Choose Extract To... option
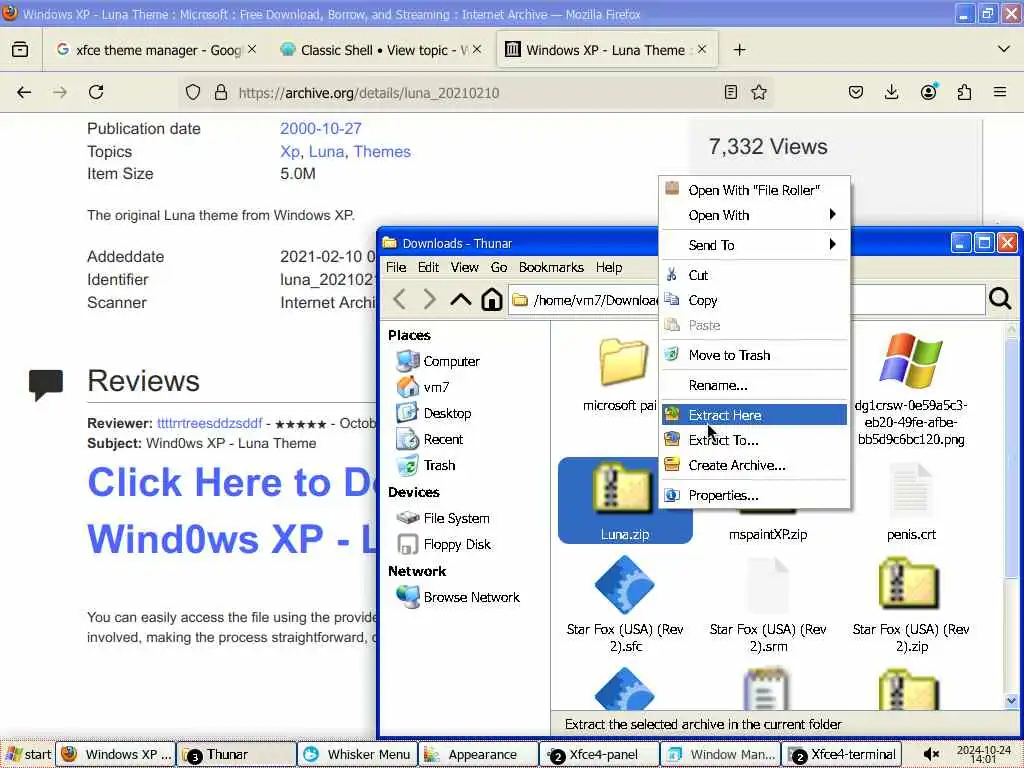This screenshot has width=1024, height=768. (754, 440)
